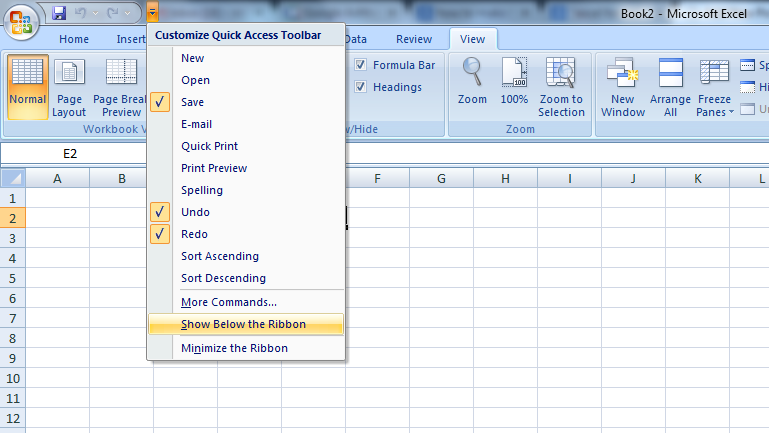Select column K header

pyautogui.click(x=697, y=178)
